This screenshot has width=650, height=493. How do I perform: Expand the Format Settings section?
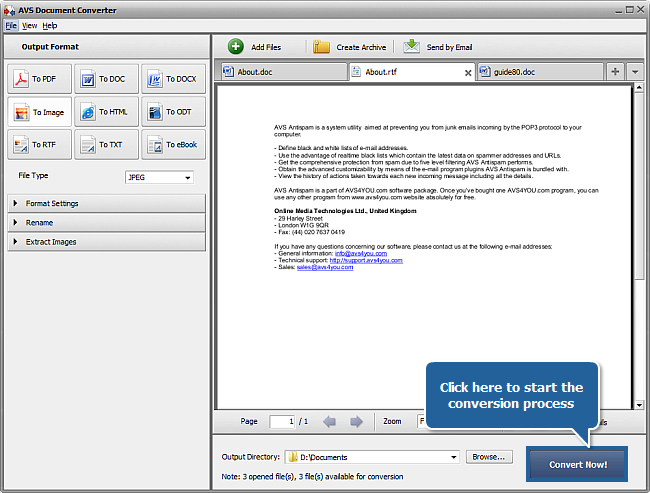(107, 203)
